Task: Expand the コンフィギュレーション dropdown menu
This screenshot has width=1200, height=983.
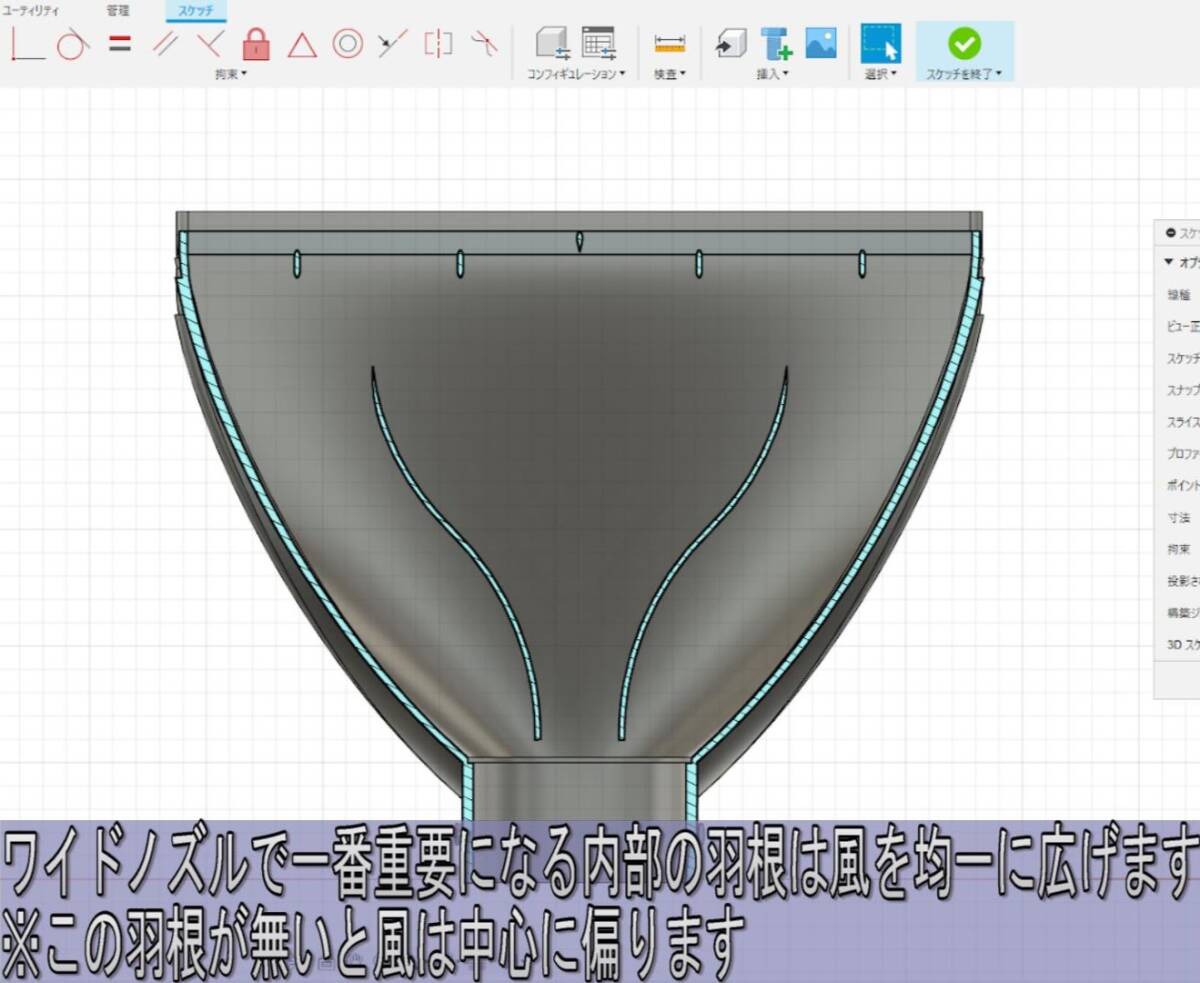Action: click(575, 74)
